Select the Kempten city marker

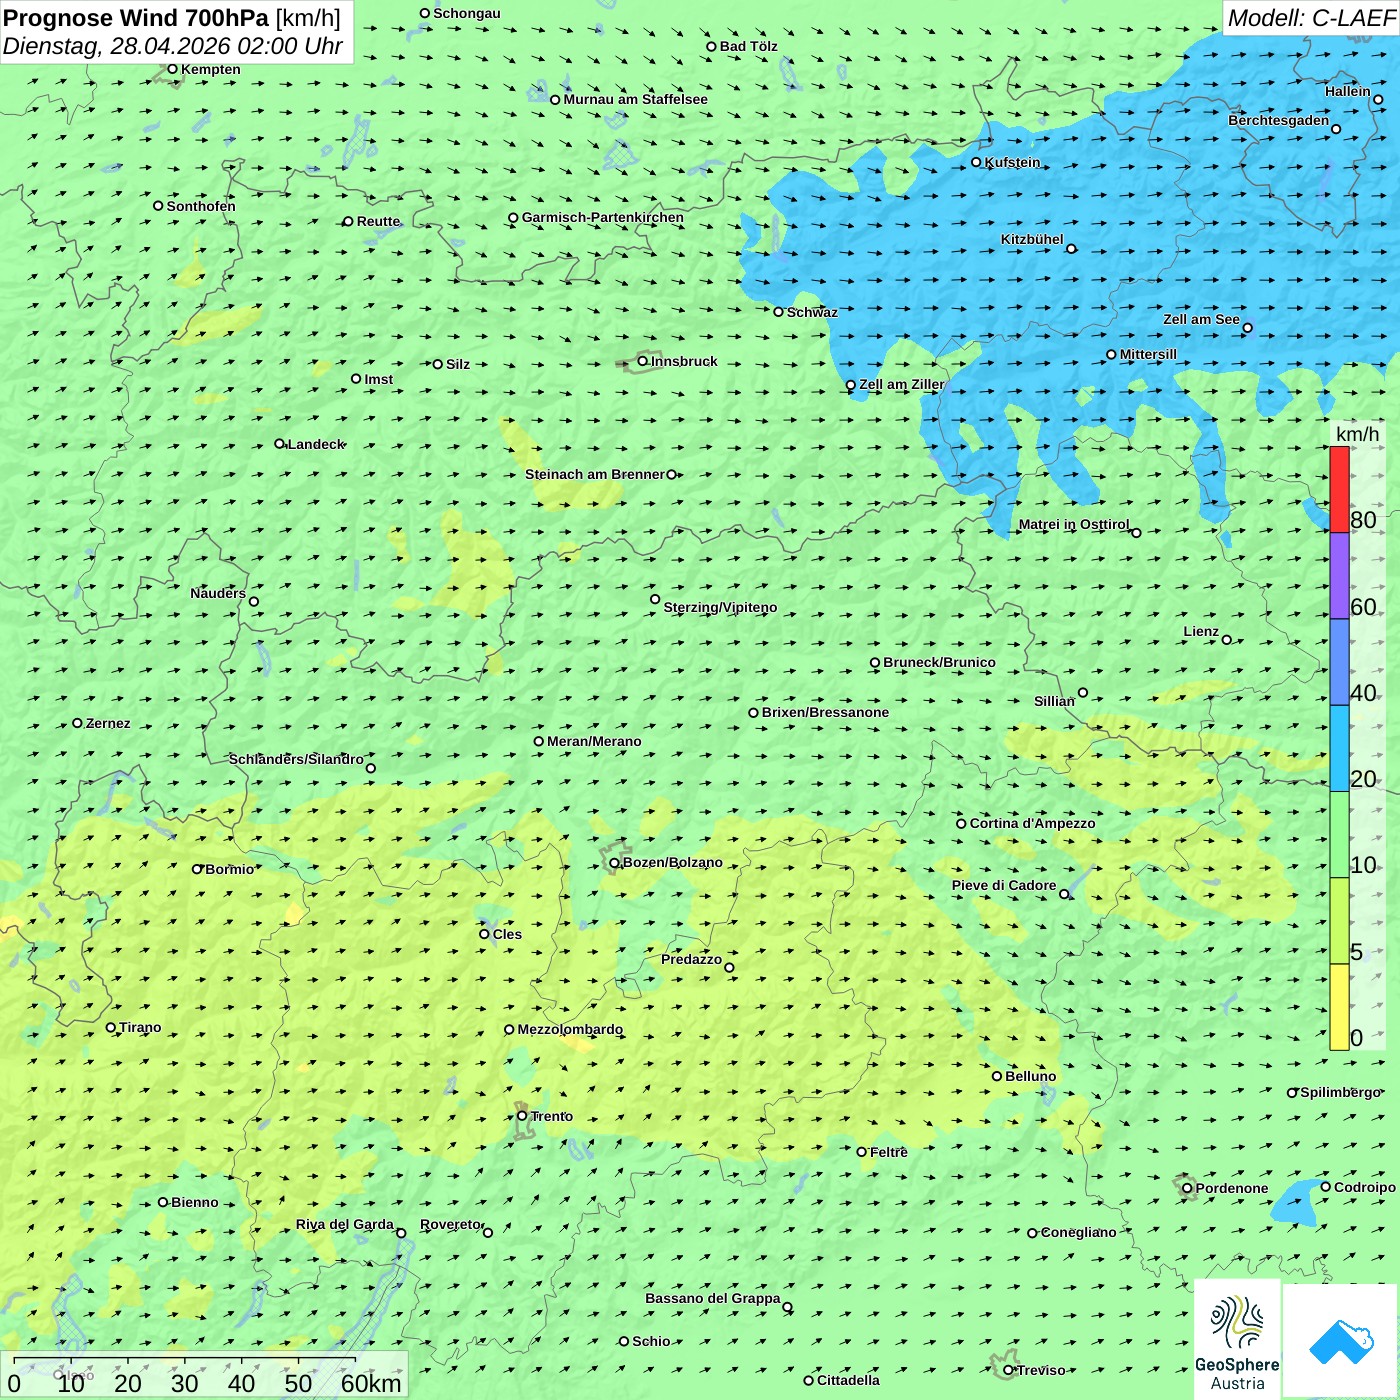click(172, 70)
